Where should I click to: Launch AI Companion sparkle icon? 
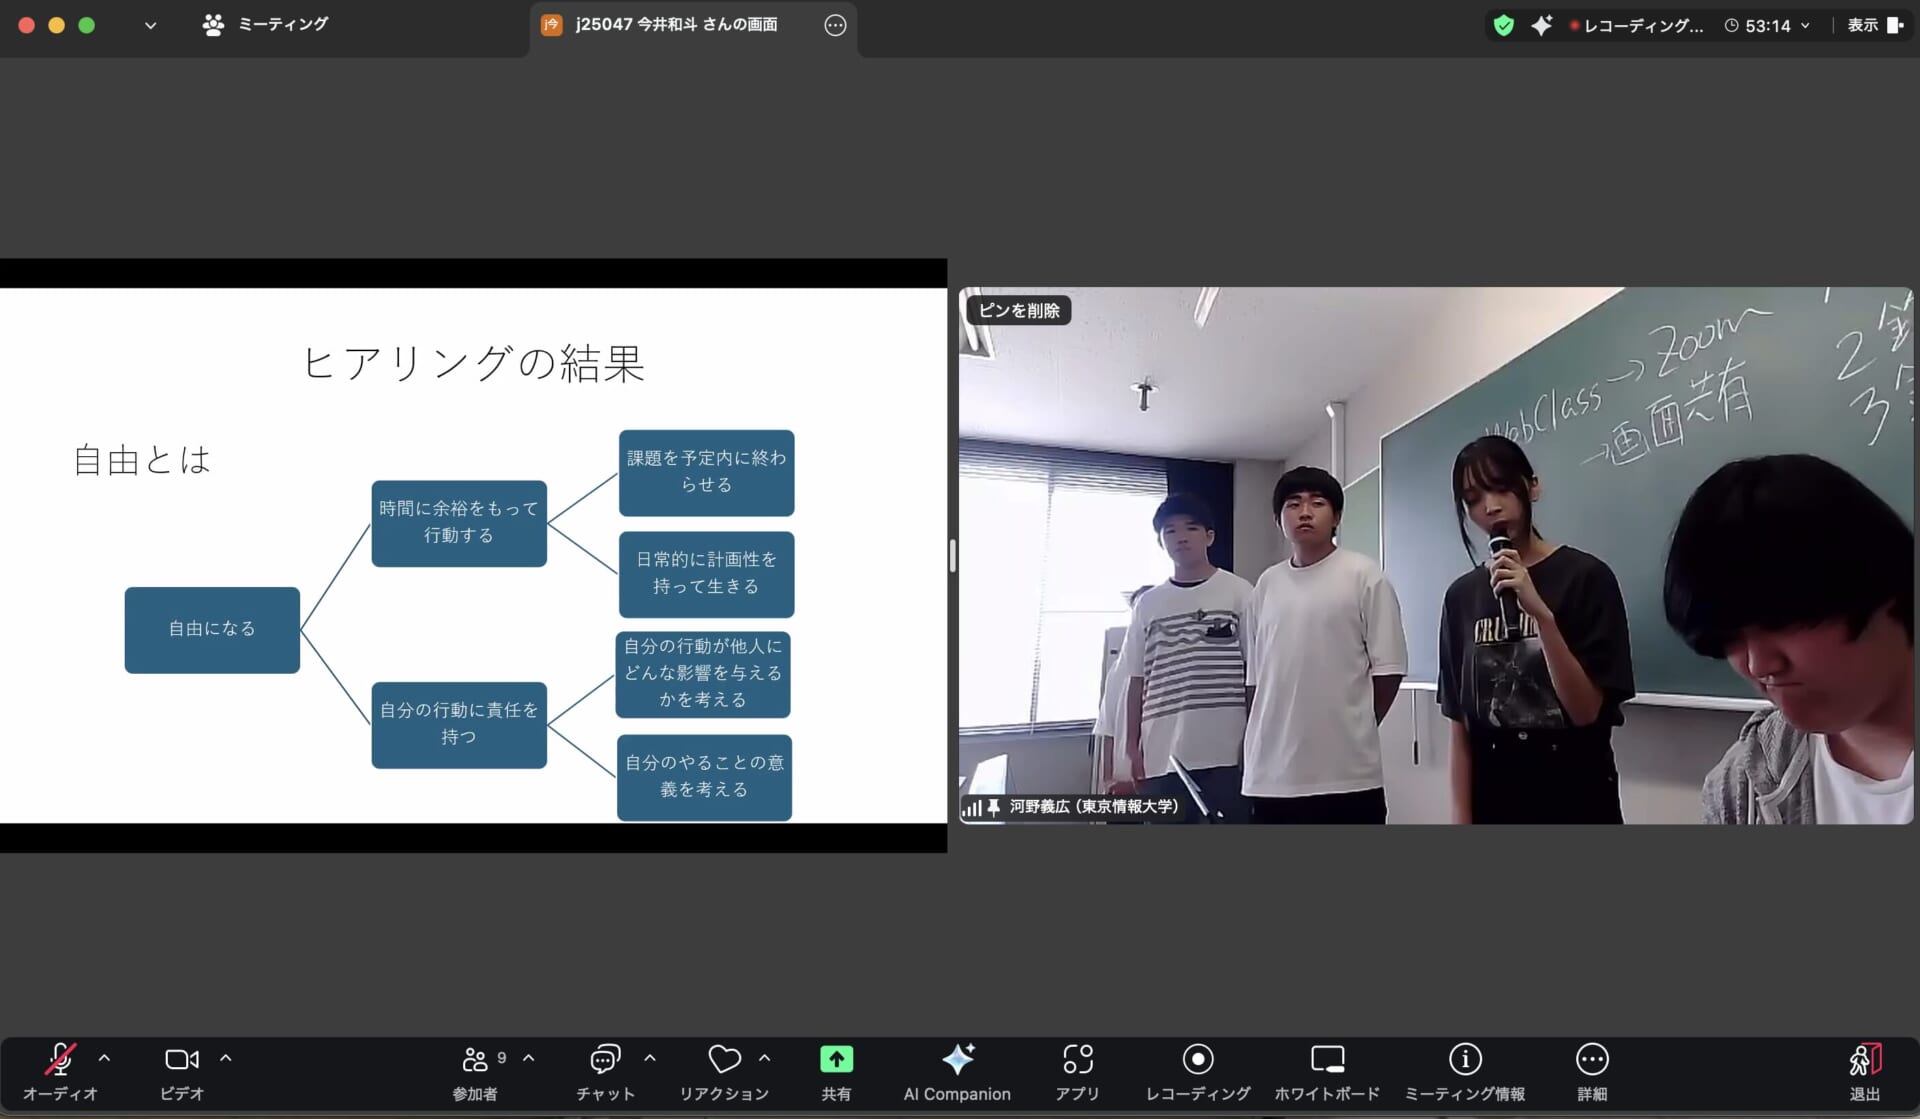tap(957, 1060)
